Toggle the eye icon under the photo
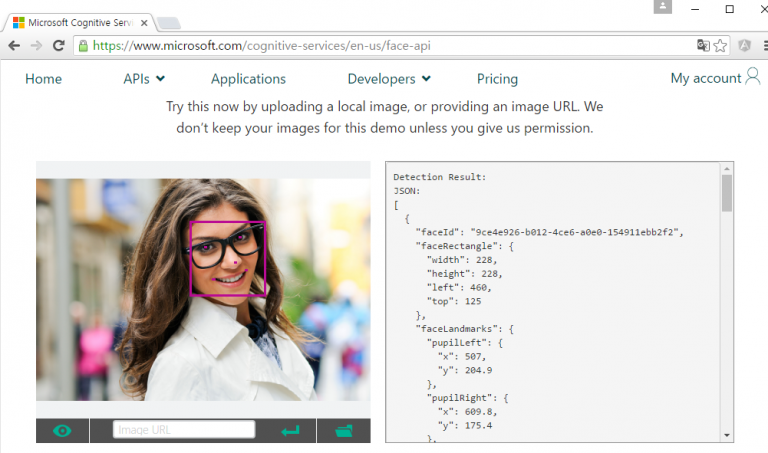Image resolution: width=768 pixels, height=453 pixels. click(63, 431)
